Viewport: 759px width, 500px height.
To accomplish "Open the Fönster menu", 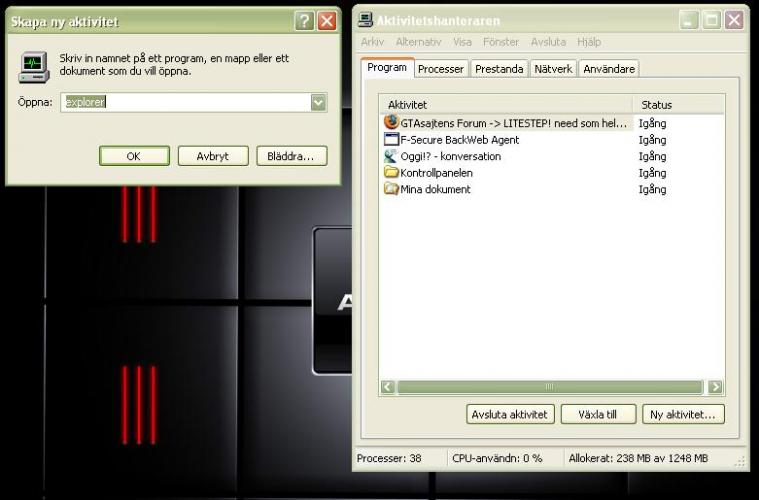I will 501,42.
